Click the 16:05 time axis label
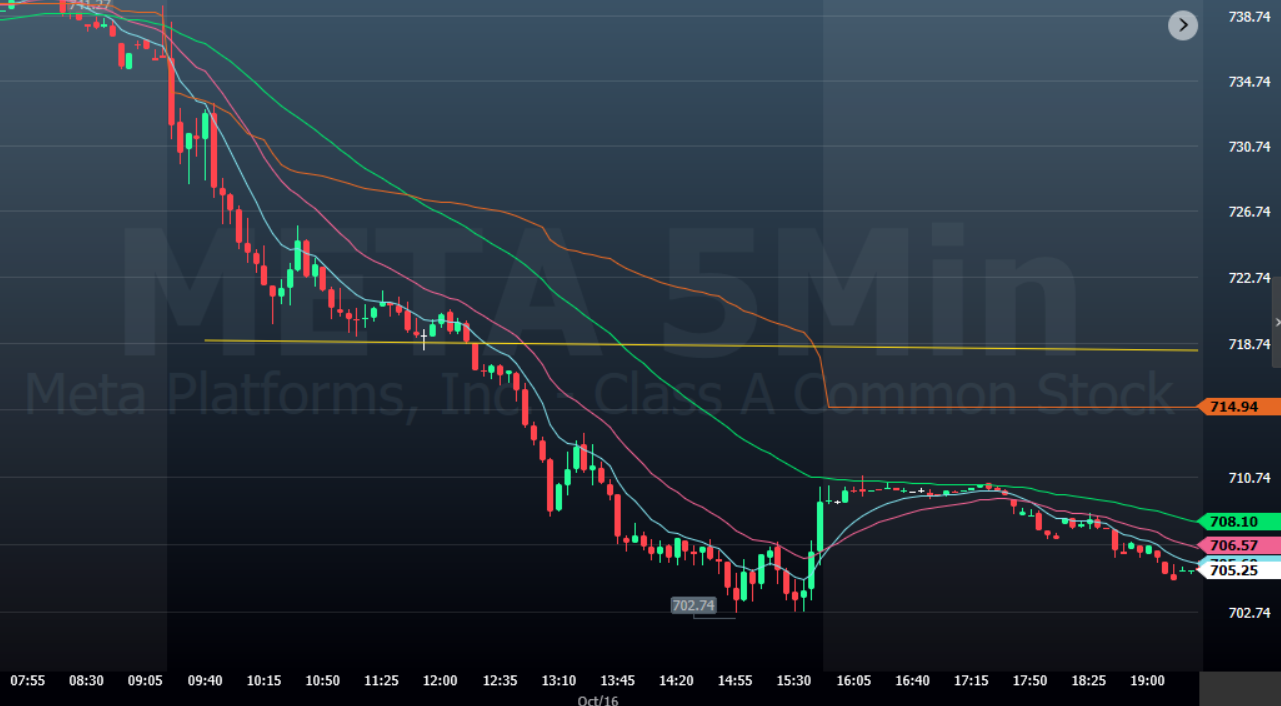The height and width of the screenshot is (706, 1281). pyautogui.click(x=853, y=681)
